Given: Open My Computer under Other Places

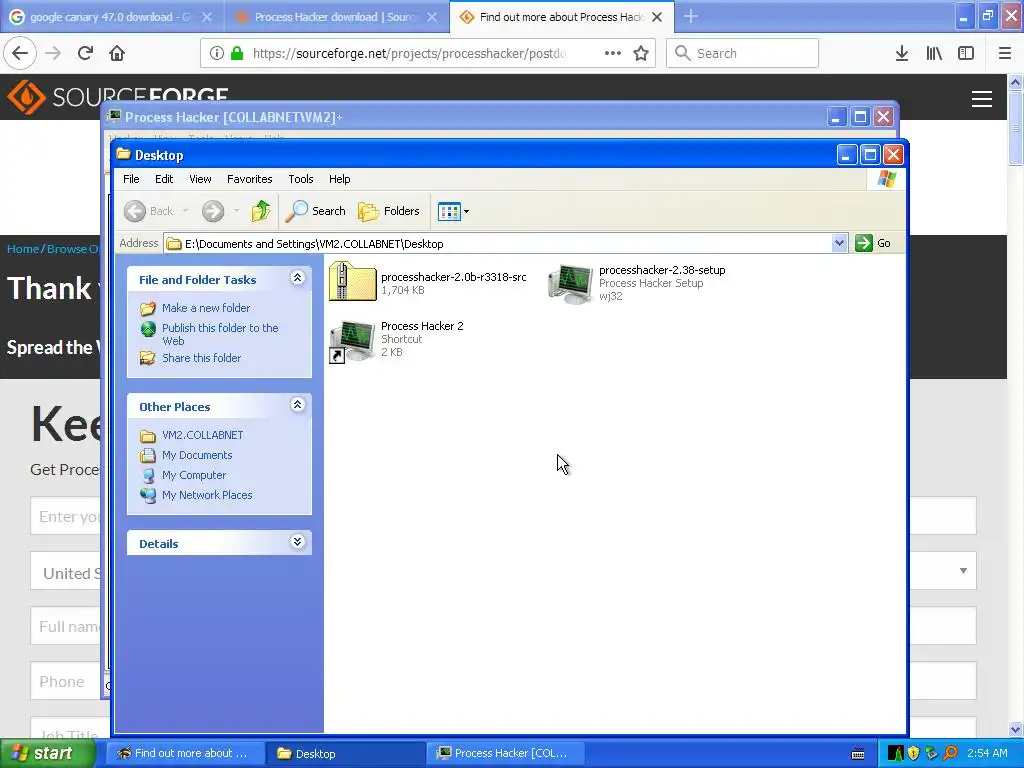Looking at the screenshot, I should point(194,475).
